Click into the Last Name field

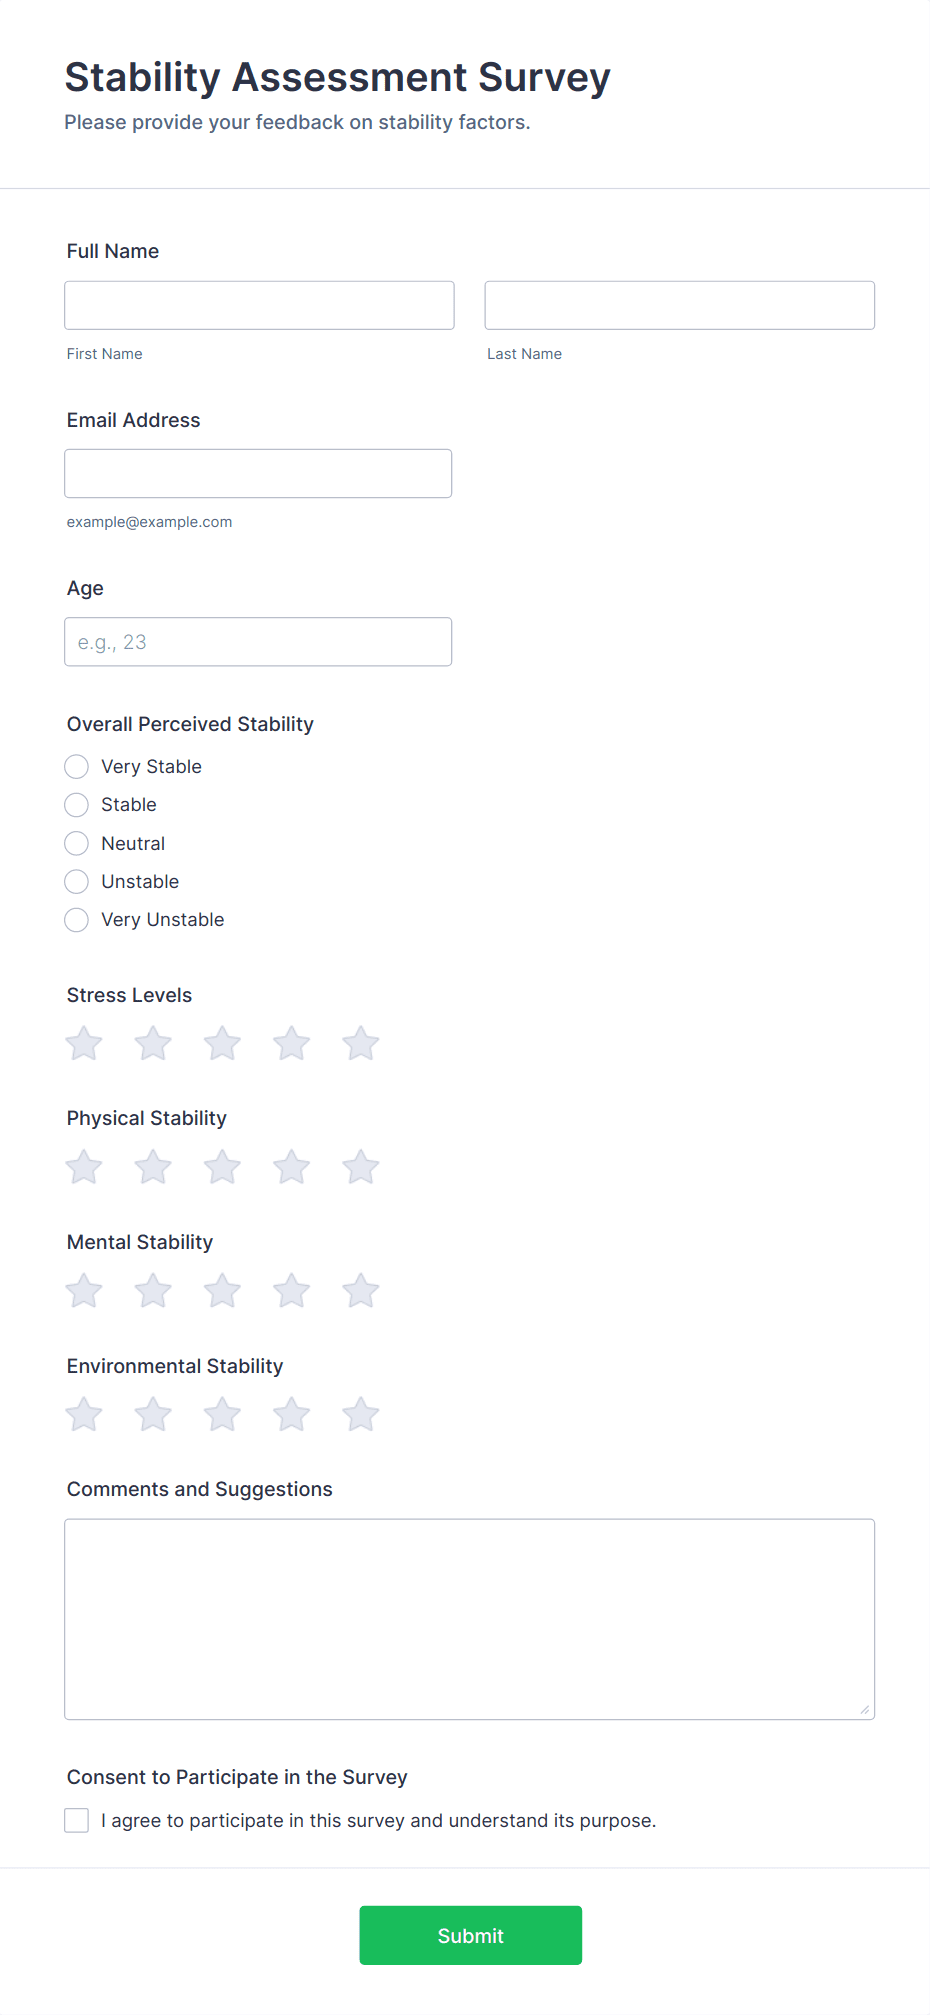pos(679,305)
